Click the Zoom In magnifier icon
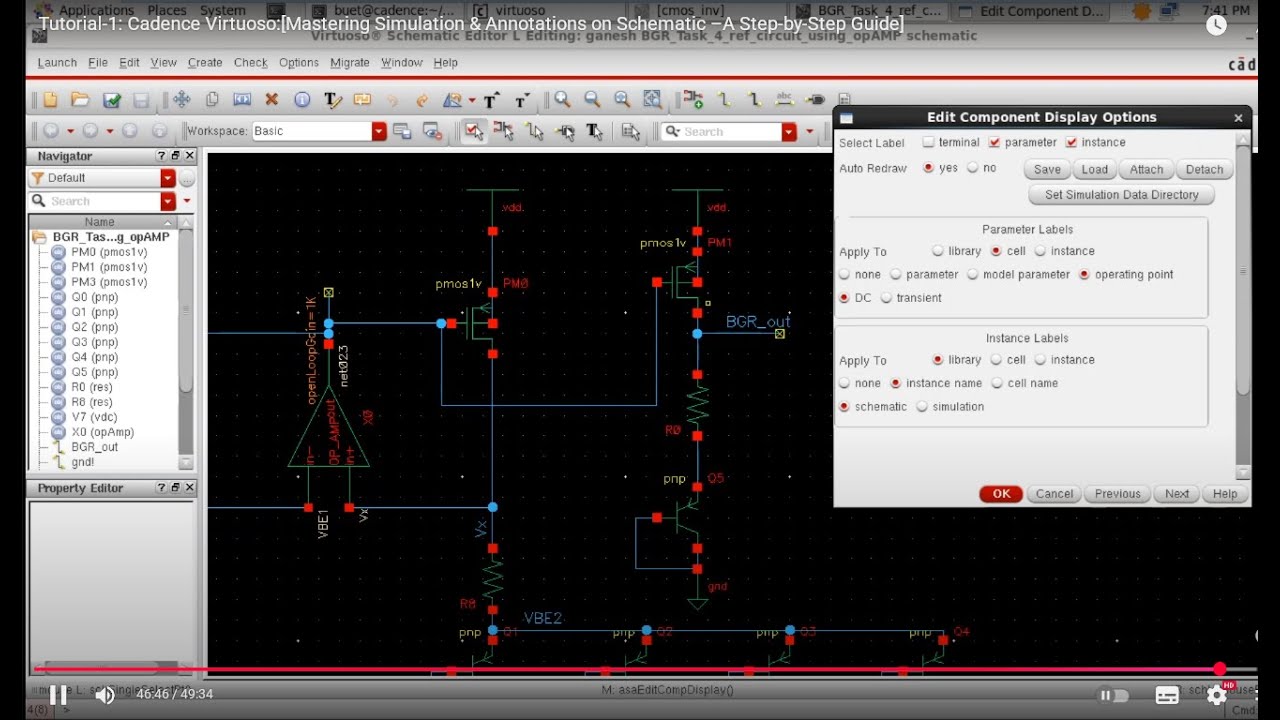Screen dimensions: 1280x720 (562, 99)
